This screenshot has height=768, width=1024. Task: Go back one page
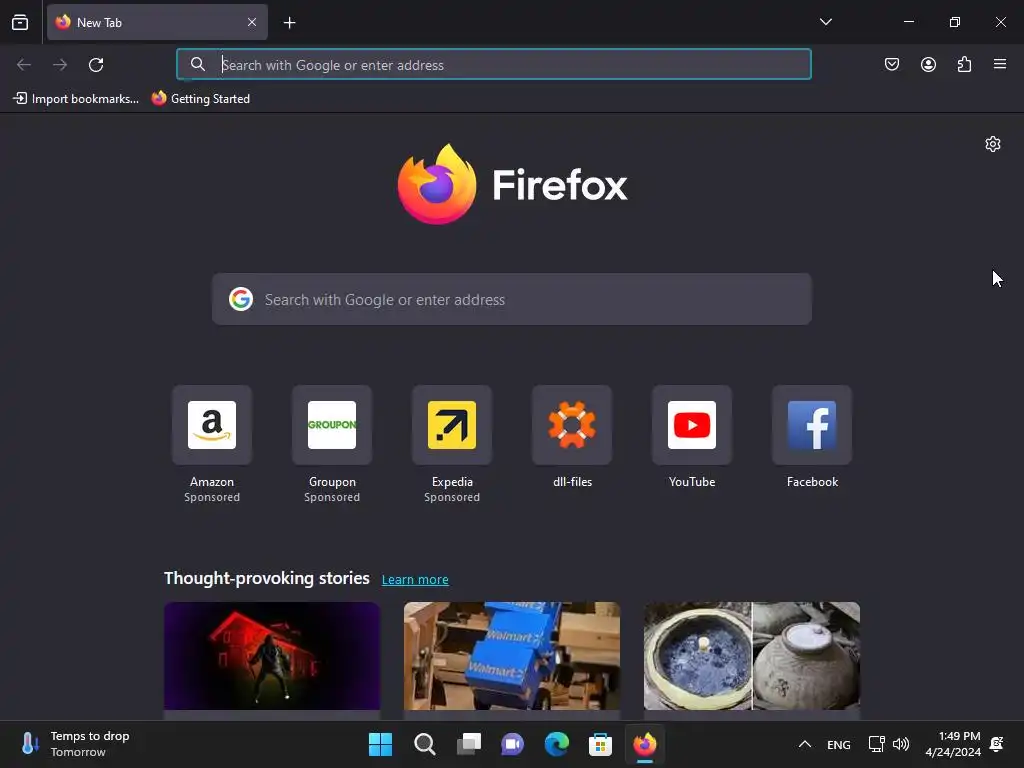[24, 65]
